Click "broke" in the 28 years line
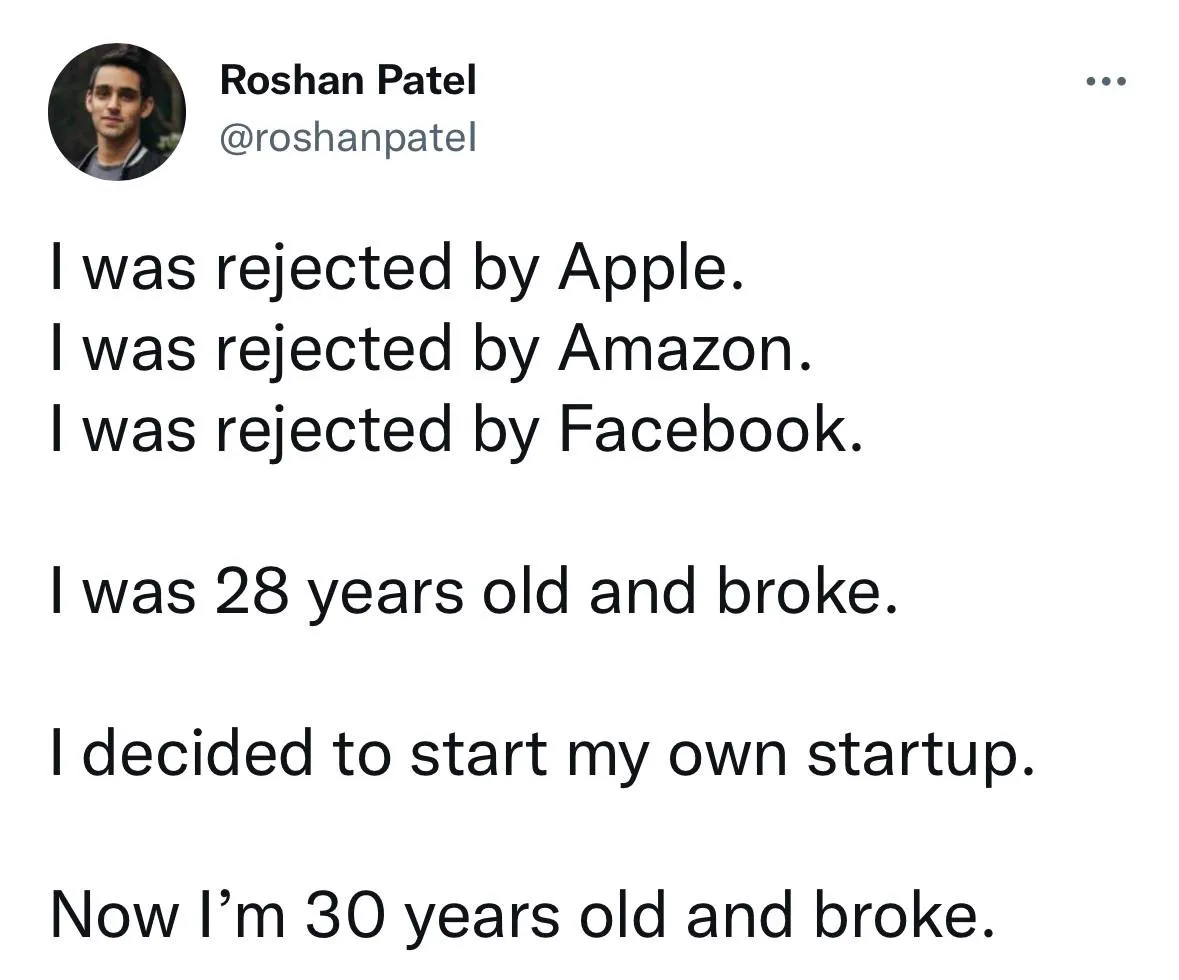Screen dimensions: 1179x980 click(x=799, y=590)
